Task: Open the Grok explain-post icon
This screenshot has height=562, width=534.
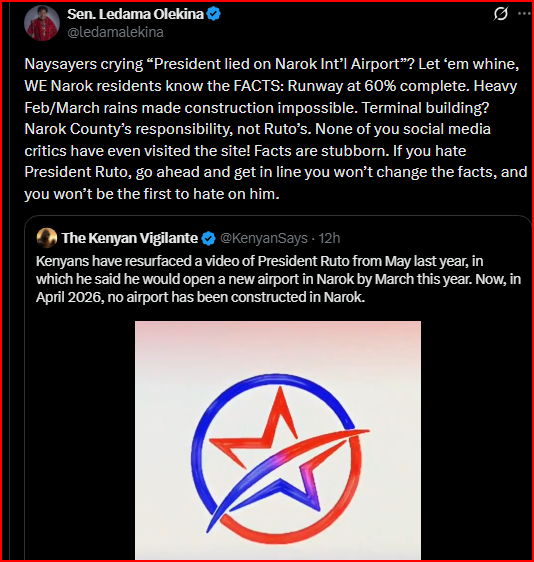Action: click(x=500, y=14)
